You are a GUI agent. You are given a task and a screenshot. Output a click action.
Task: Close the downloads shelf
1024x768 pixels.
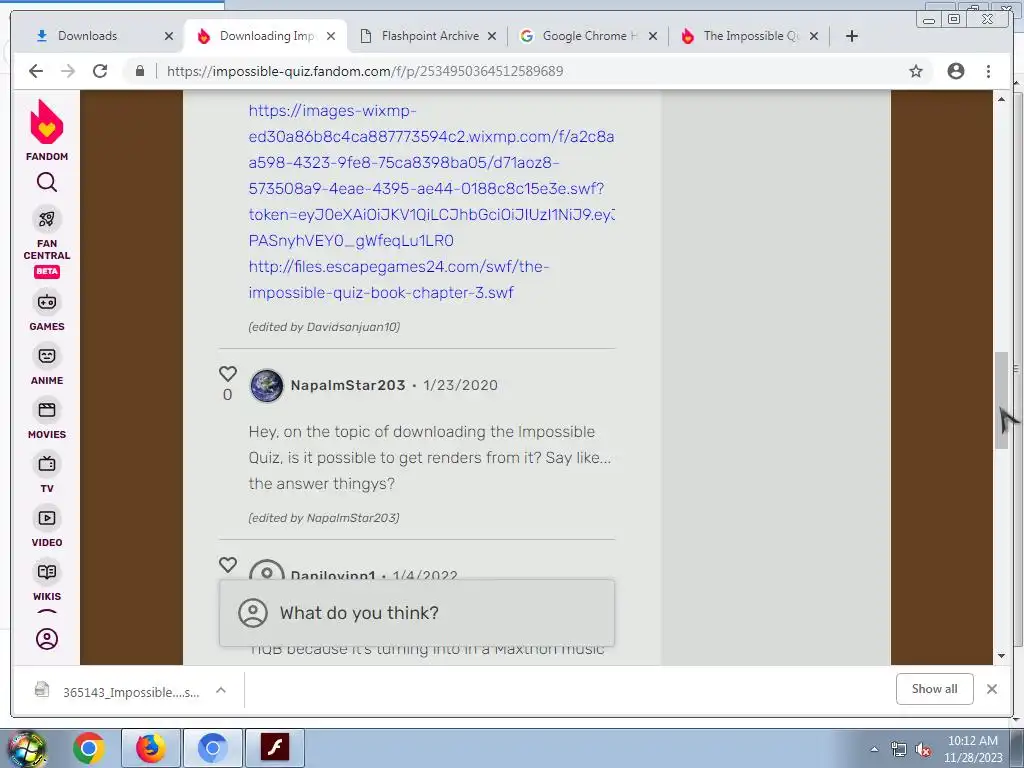991,689
